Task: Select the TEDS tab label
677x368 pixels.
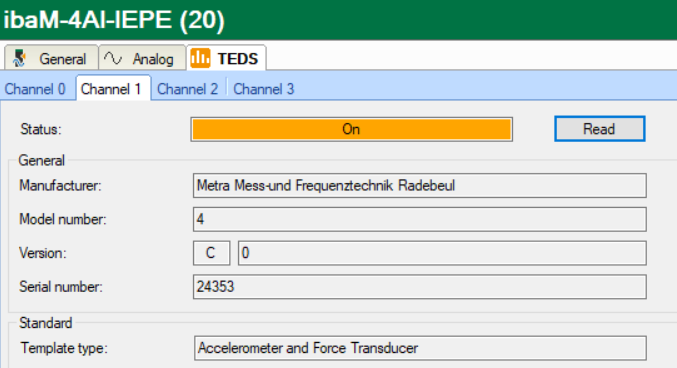Action: pyautogui.click(x=237, y=59)
